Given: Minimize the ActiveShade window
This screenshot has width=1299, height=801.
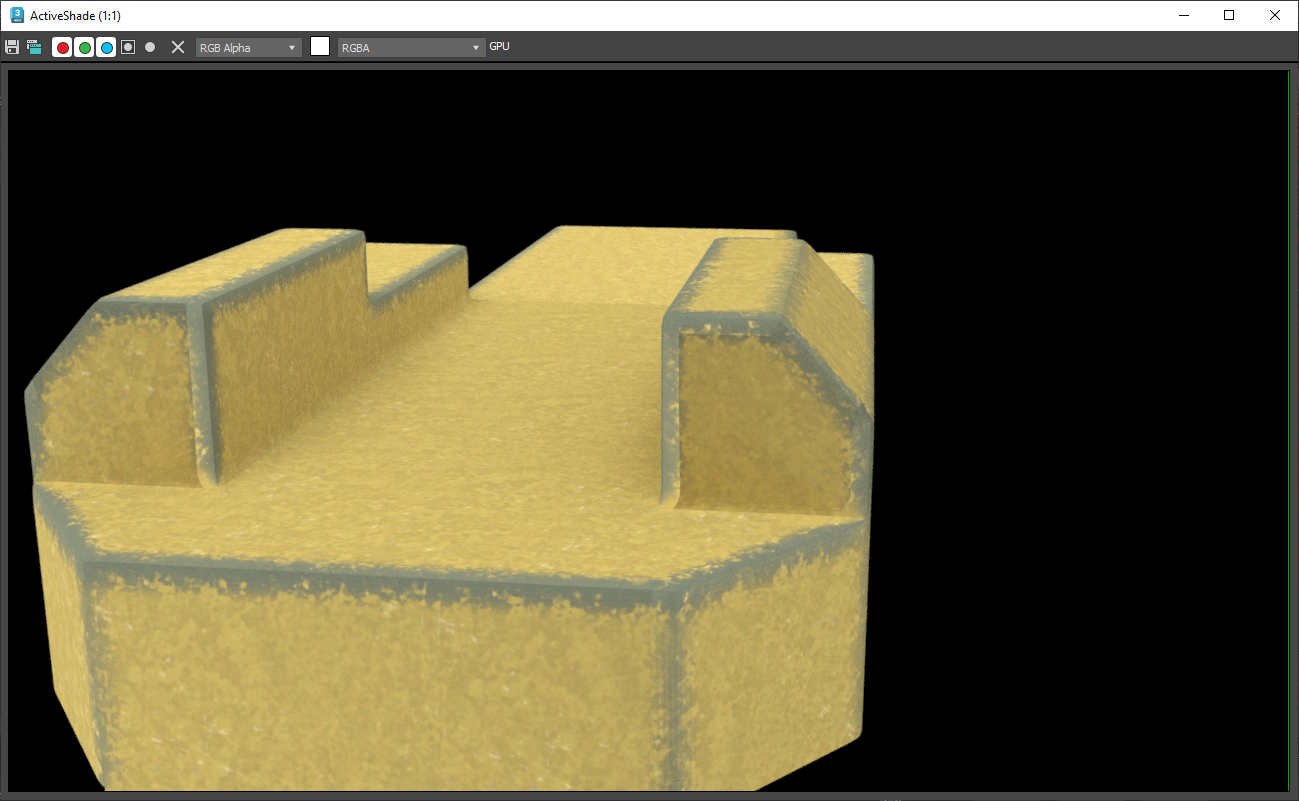Looking at the screenshot, I should pyautogui.click(x=1184, y=15).
